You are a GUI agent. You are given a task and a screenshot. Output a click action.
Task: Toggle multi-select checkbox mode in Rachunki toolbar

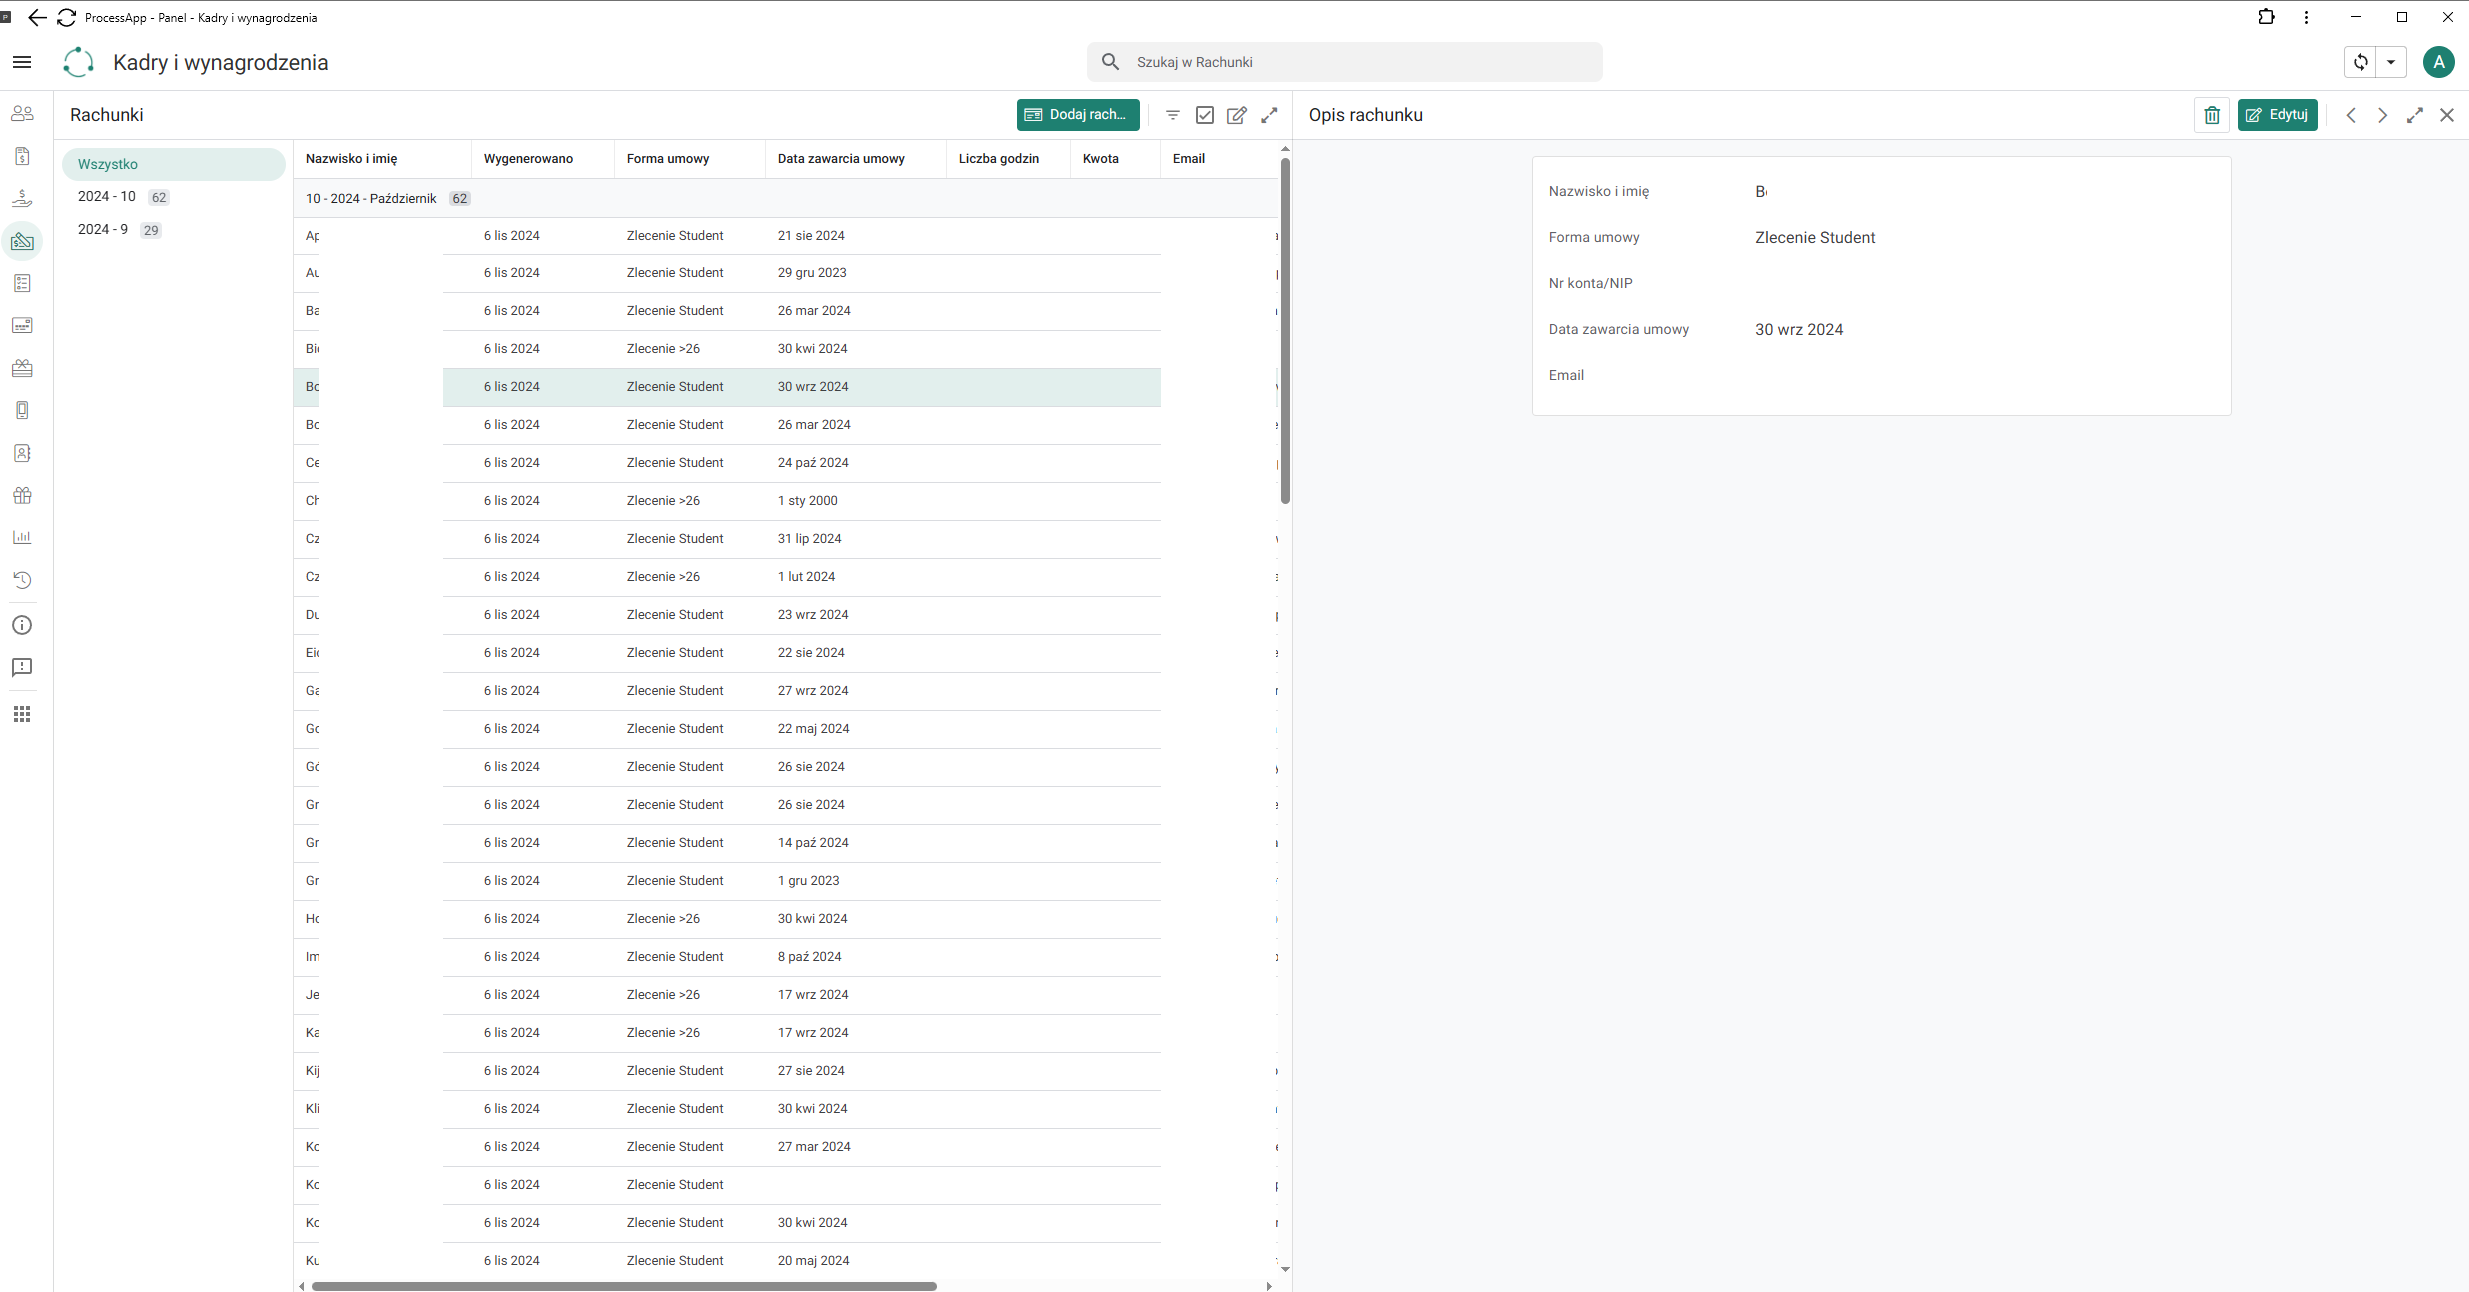click(x=1205, y=115)
